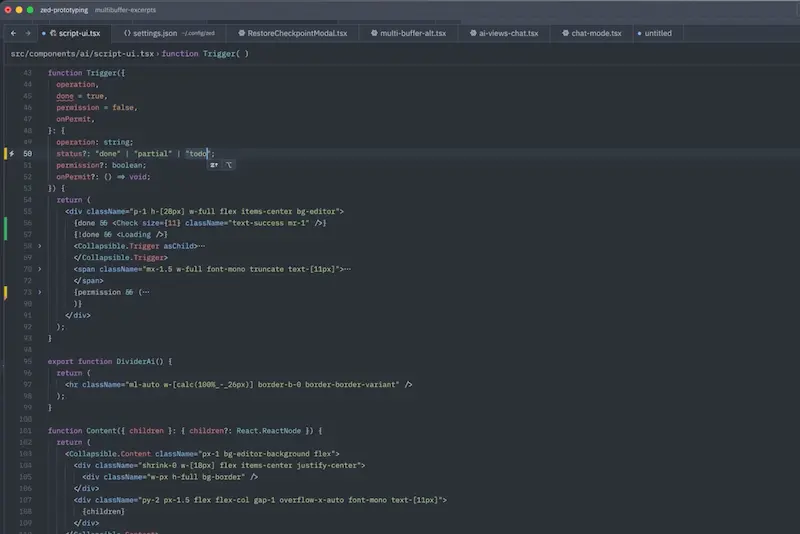Open the chat-mode.tsx tab
The height and width of the screenshot is (534, 800).
point(591,33)
